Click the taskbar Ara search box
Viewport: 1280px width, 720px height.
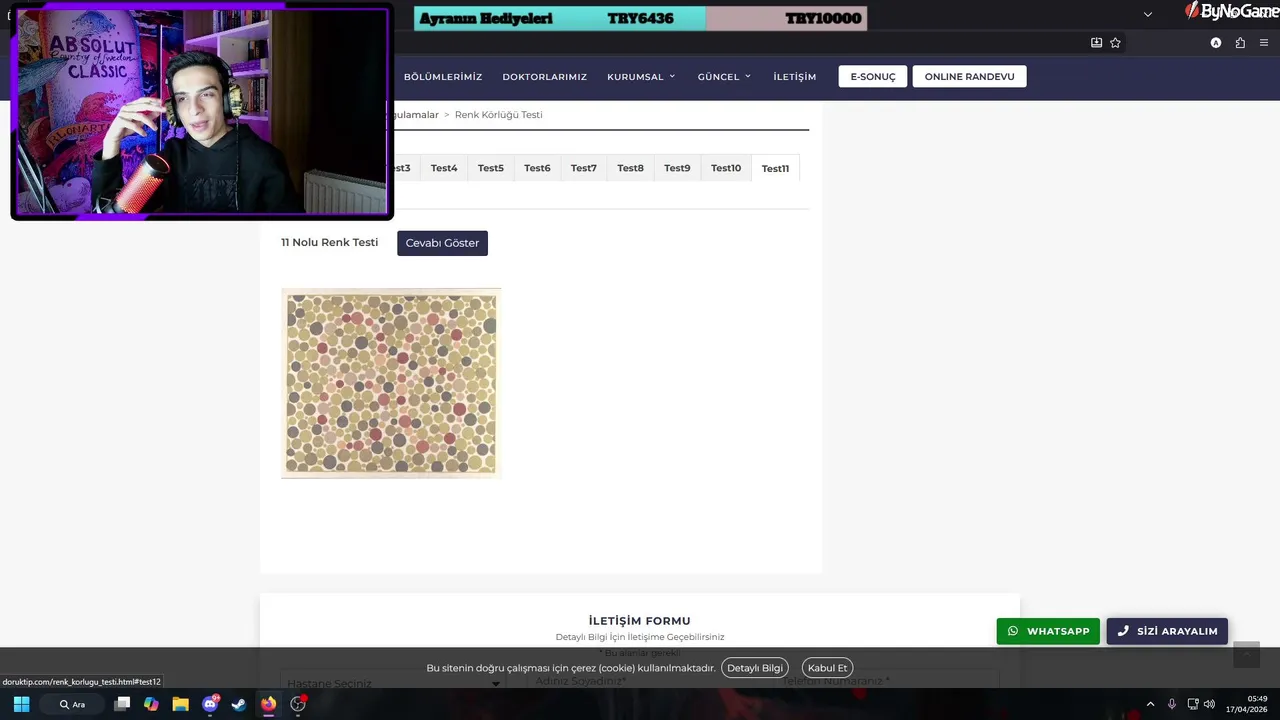tap(73, 704)
